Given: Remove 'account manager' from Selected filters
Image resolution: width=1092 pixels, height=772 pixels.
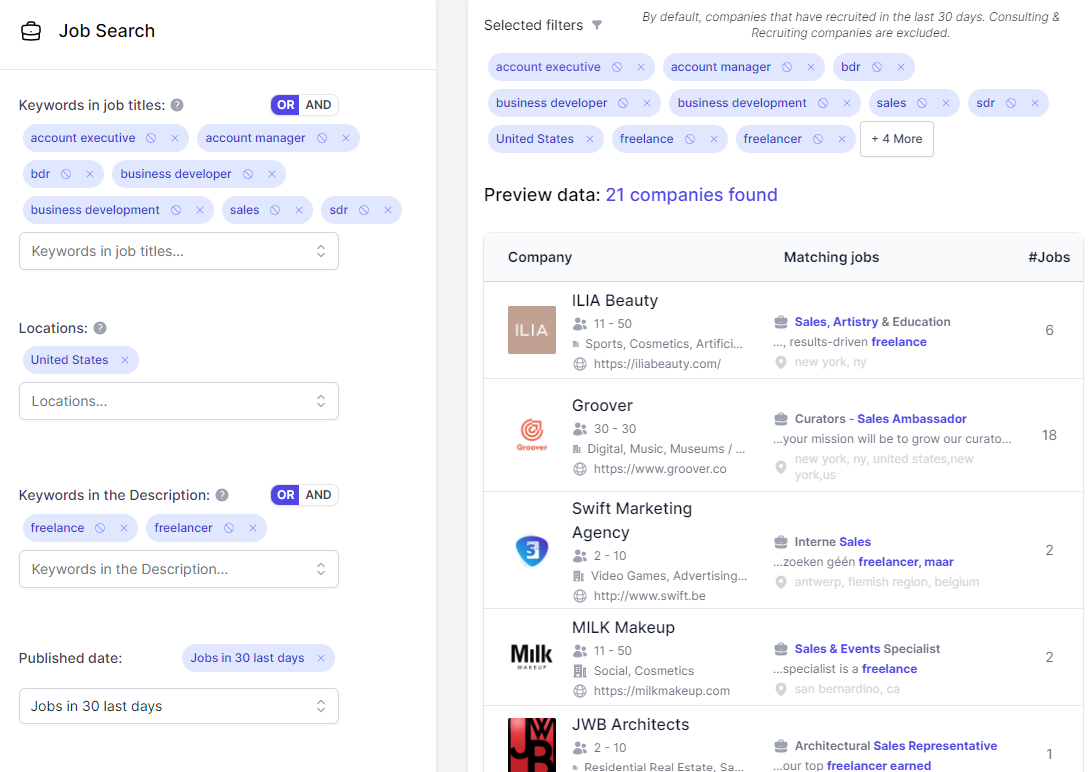Looking at the screenshot, I should pos(811,67).
